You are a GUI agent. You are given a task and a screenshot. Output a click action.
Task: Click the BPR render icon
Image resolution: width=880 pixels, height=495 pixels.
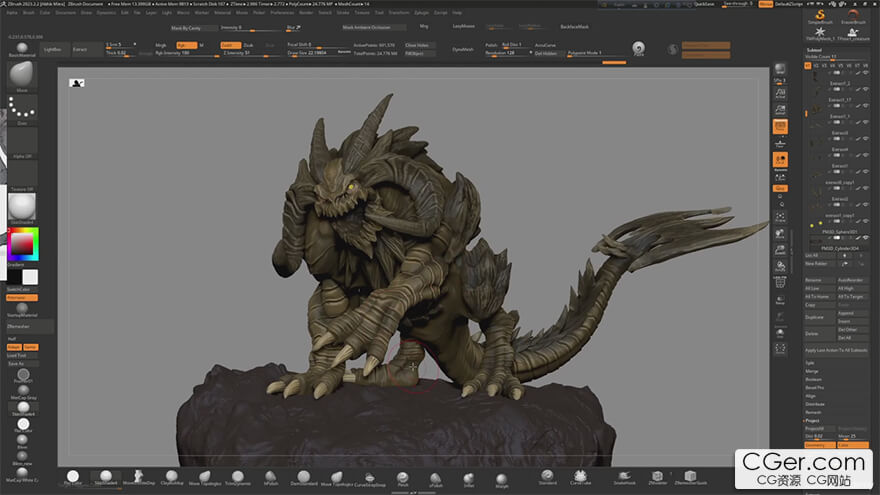tap(780, 70)
